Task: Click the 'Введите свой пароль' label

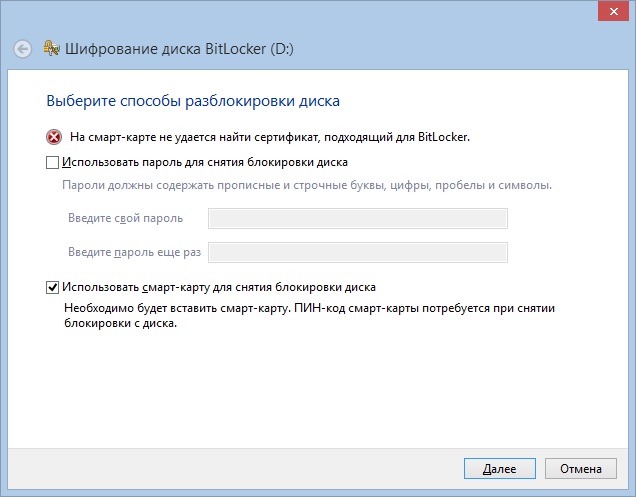Action: click(126, 219)
